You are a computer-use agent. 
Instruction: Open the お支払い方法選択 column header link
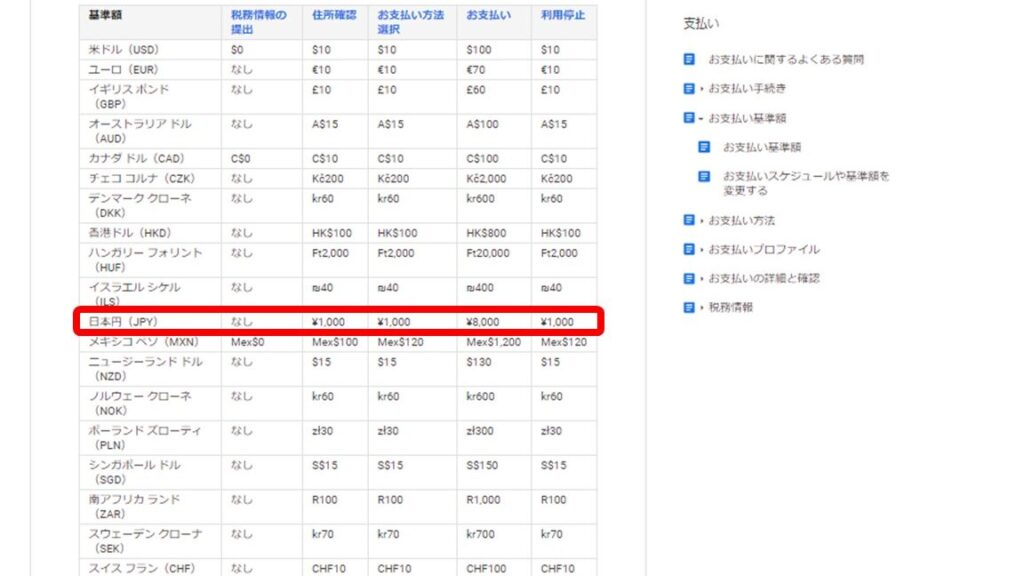(x=410, y=22)
